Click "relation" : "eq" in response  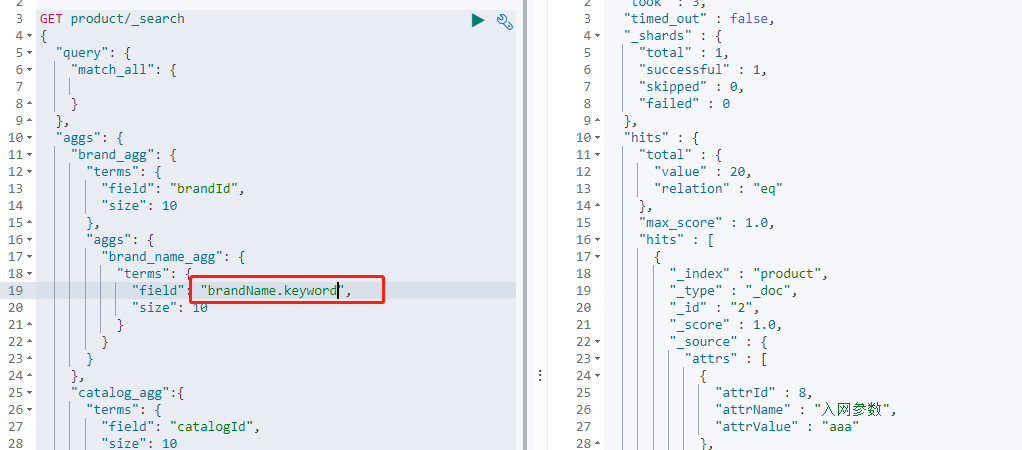click(x=718, y=188)
